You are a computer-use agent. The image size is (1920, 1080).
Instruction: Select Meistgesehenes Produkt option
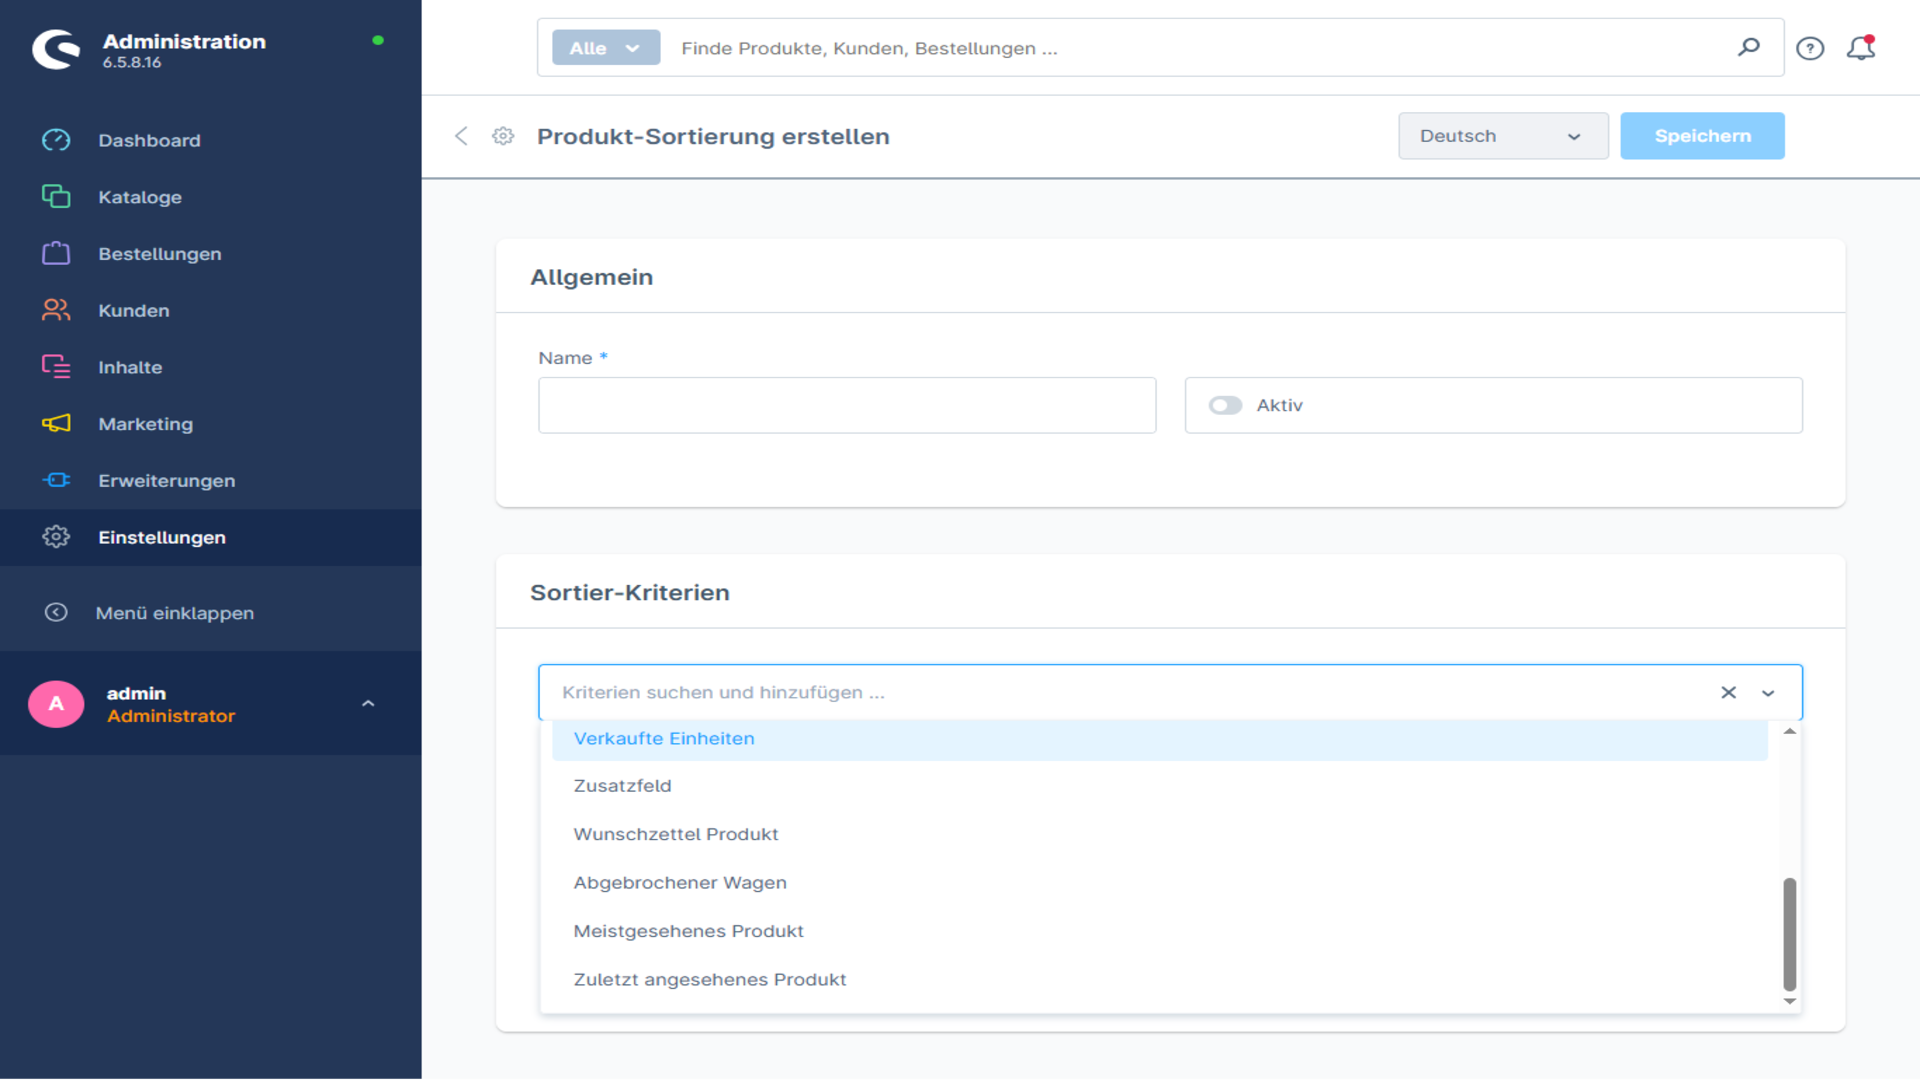1160,931
